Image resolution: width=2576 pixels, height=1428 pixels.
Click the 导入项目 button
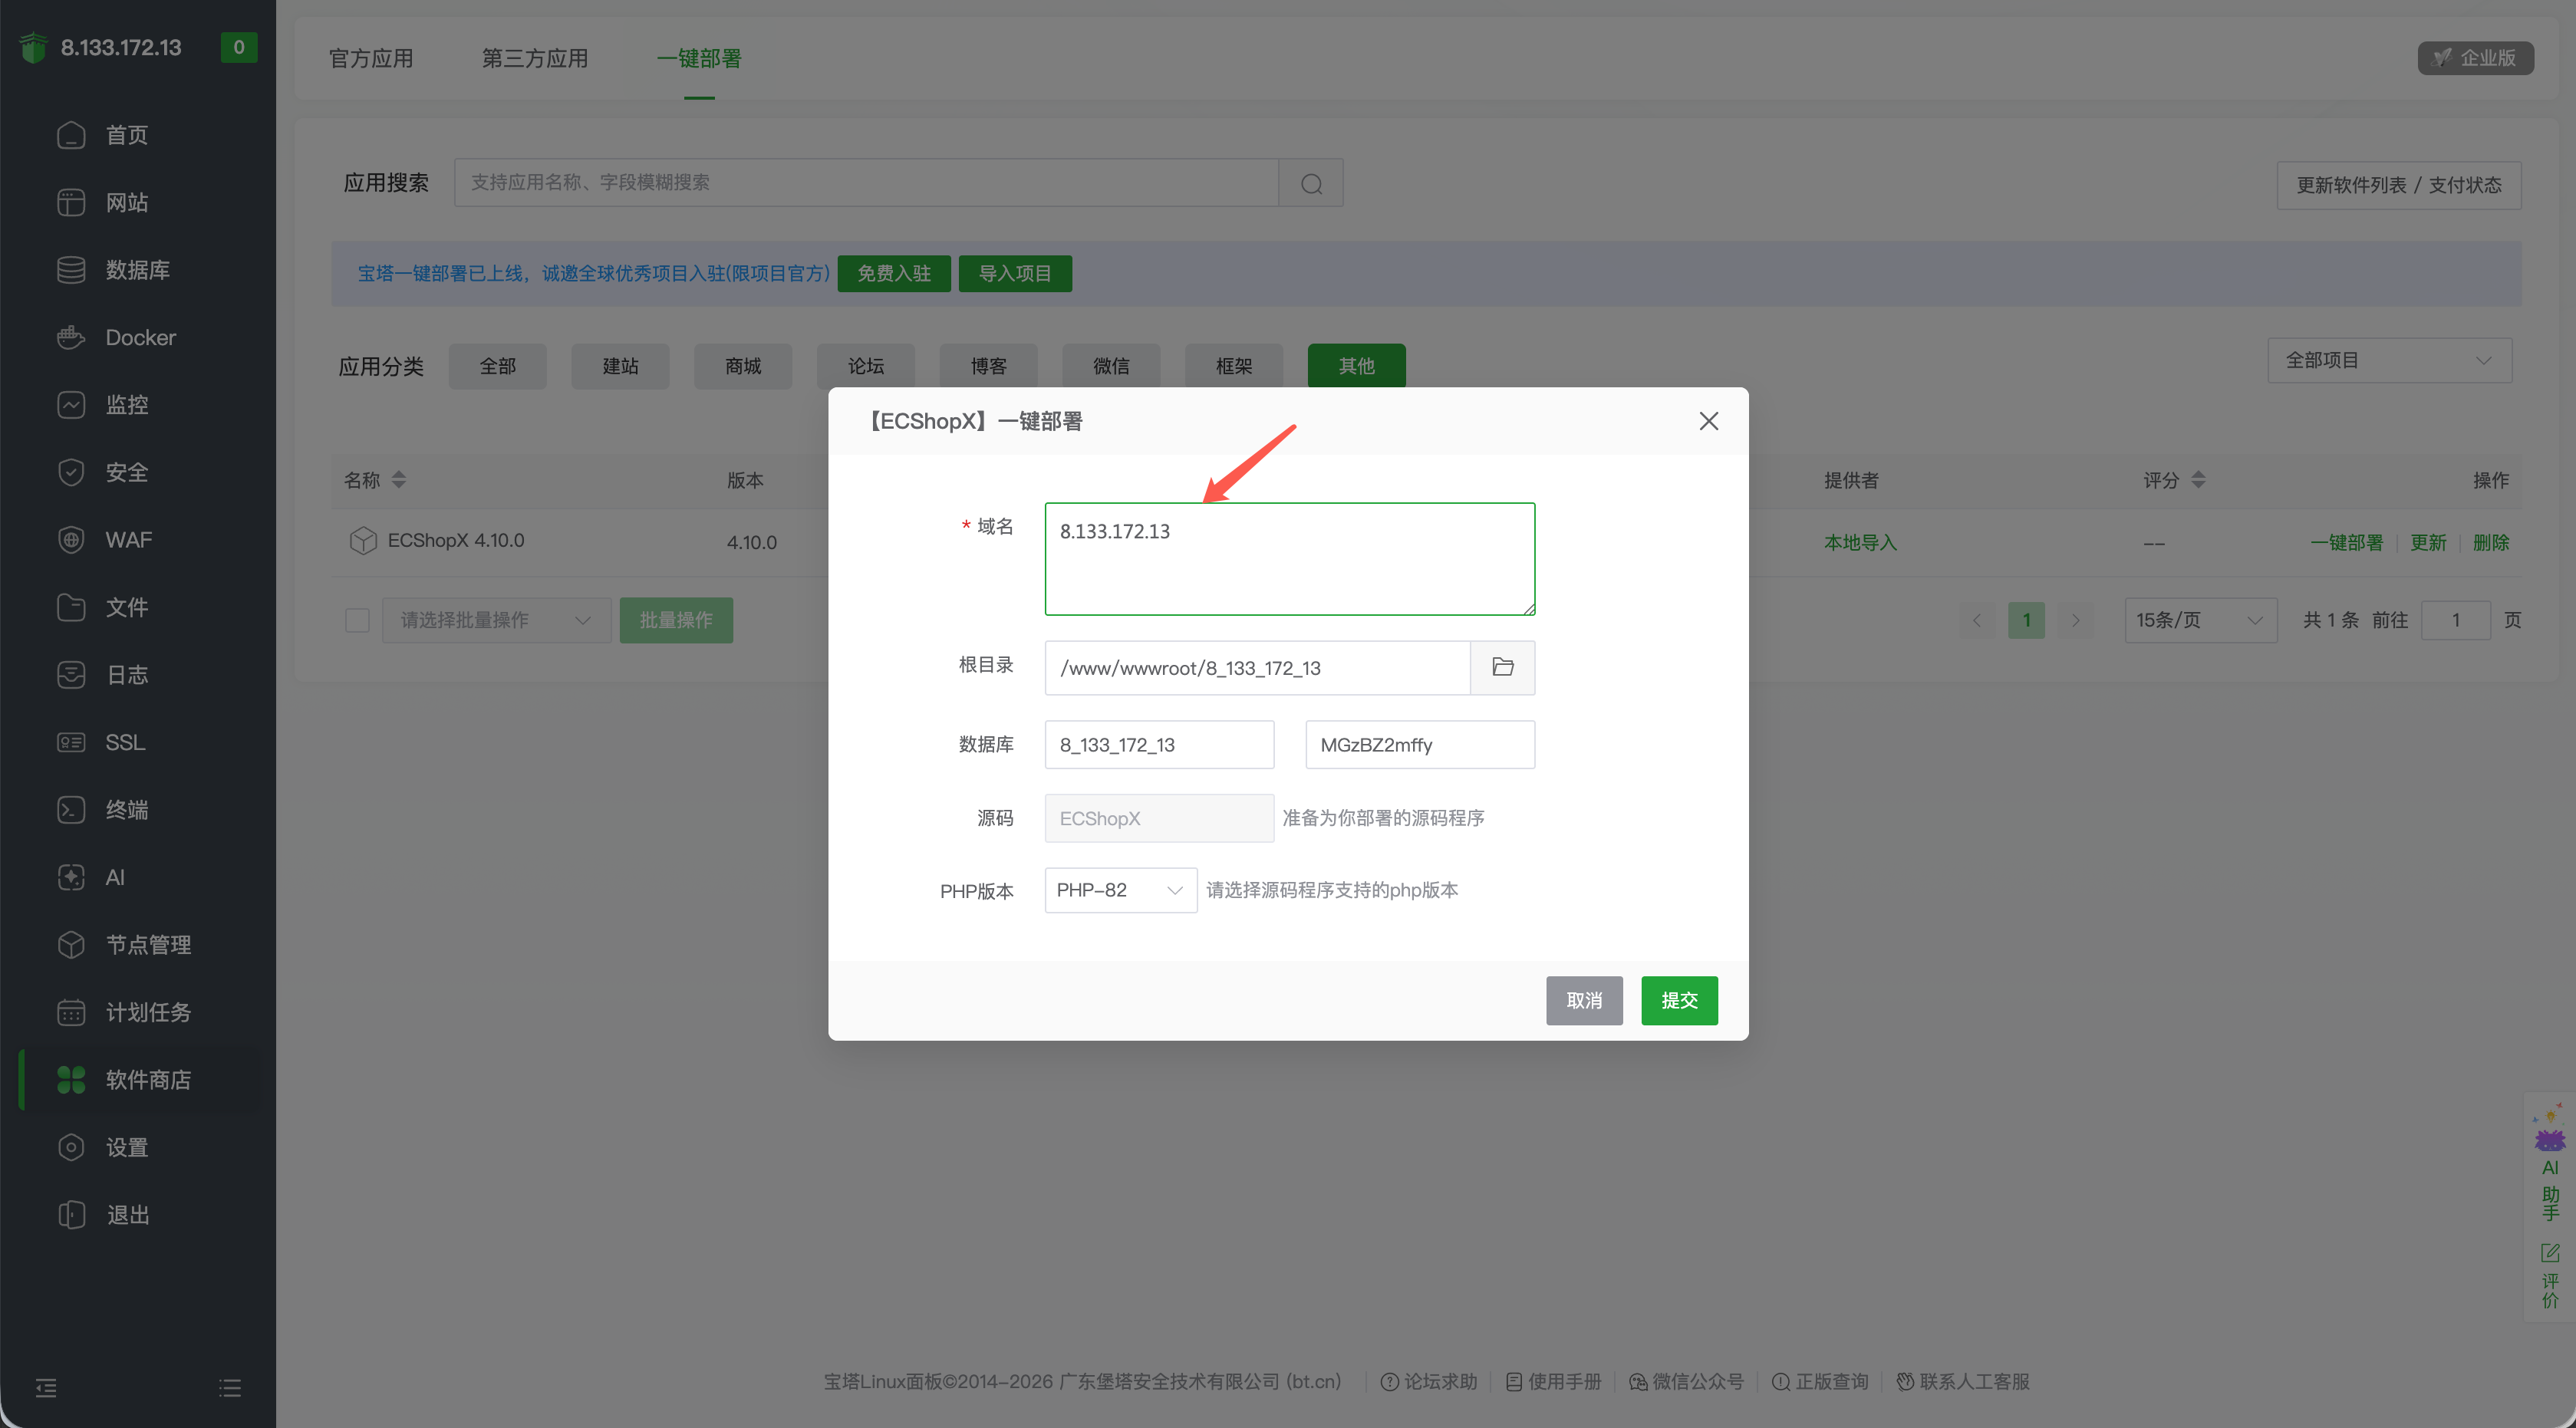tap(1015, 273)
